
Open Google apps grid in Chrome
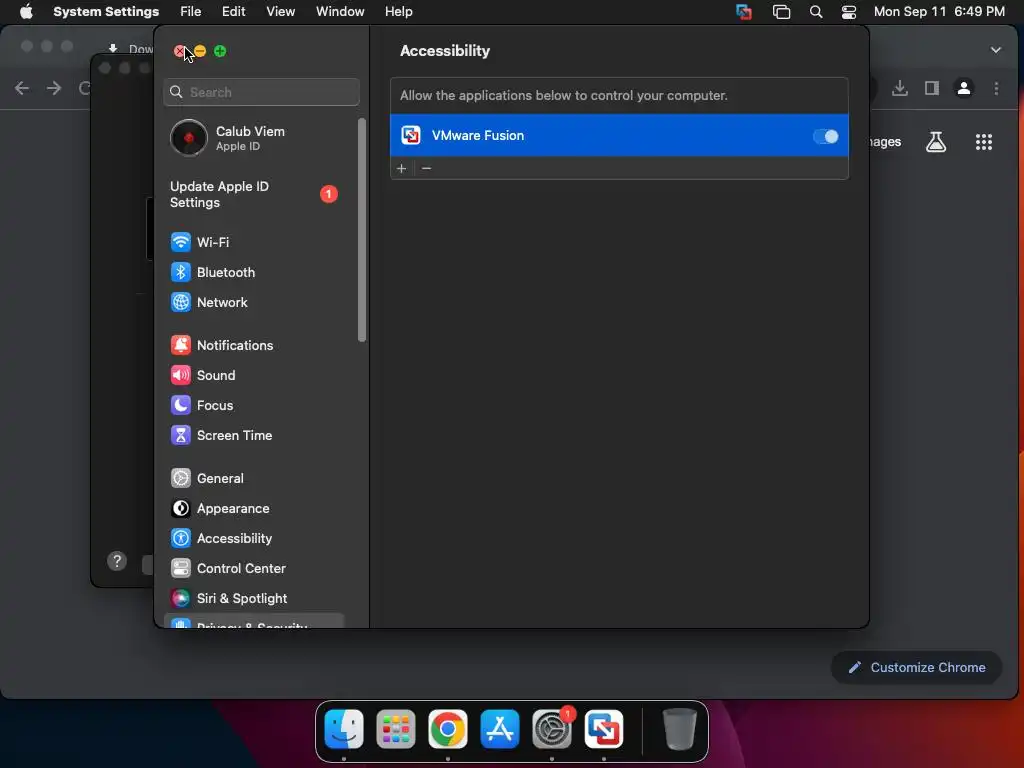(x=984, y=142)
